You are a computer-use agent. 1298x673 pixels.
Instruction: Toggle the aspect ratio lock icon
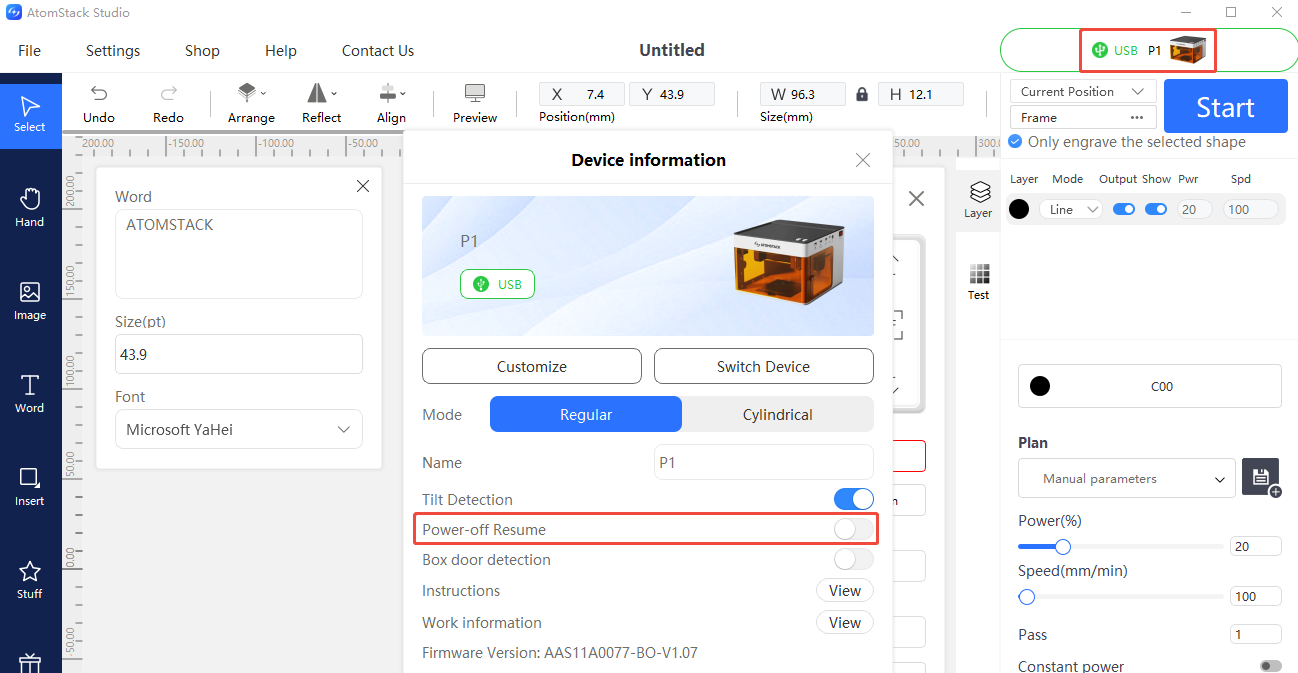pos(862,94)
